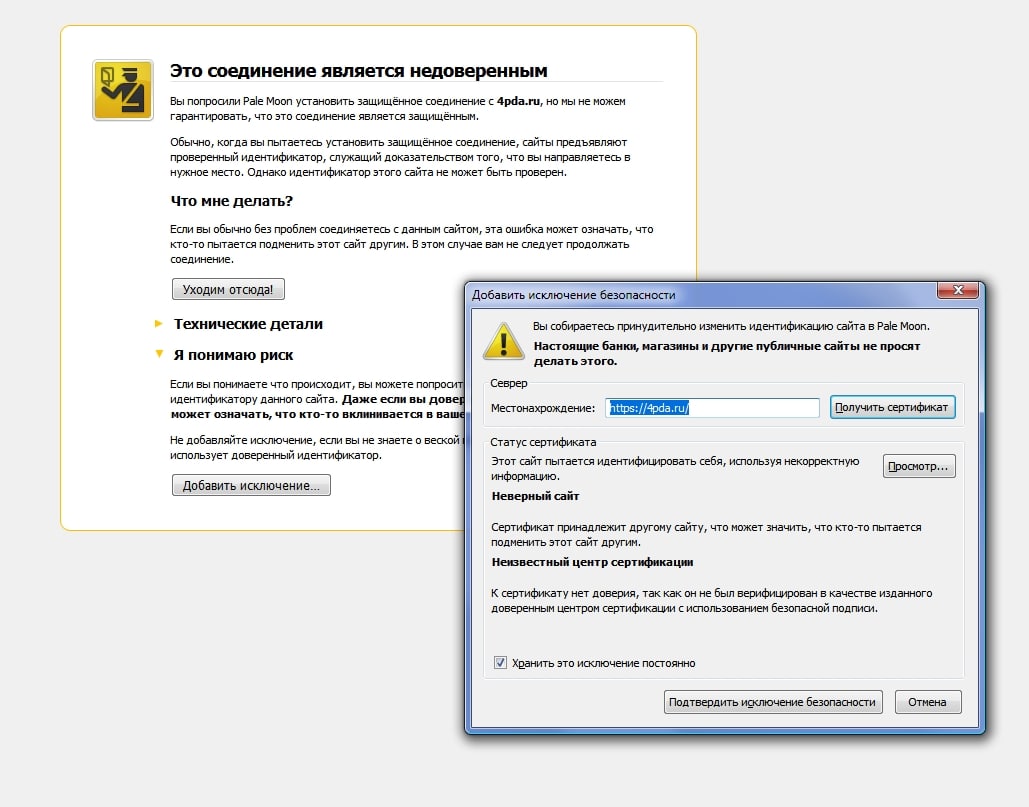
Task: Click 'Неизвестный центр сертификации' status text
Action: pos(592,562)
